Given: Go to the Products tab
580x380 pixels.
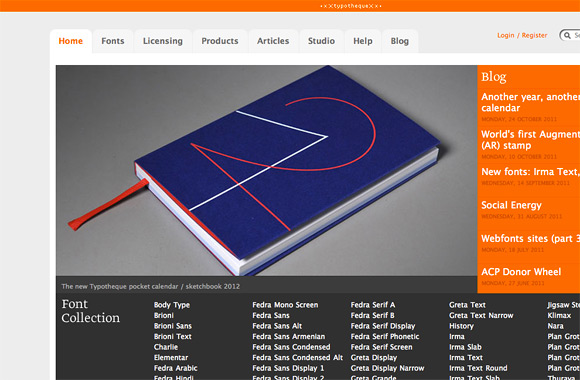Looking at the screenshot, I should 220,41.
